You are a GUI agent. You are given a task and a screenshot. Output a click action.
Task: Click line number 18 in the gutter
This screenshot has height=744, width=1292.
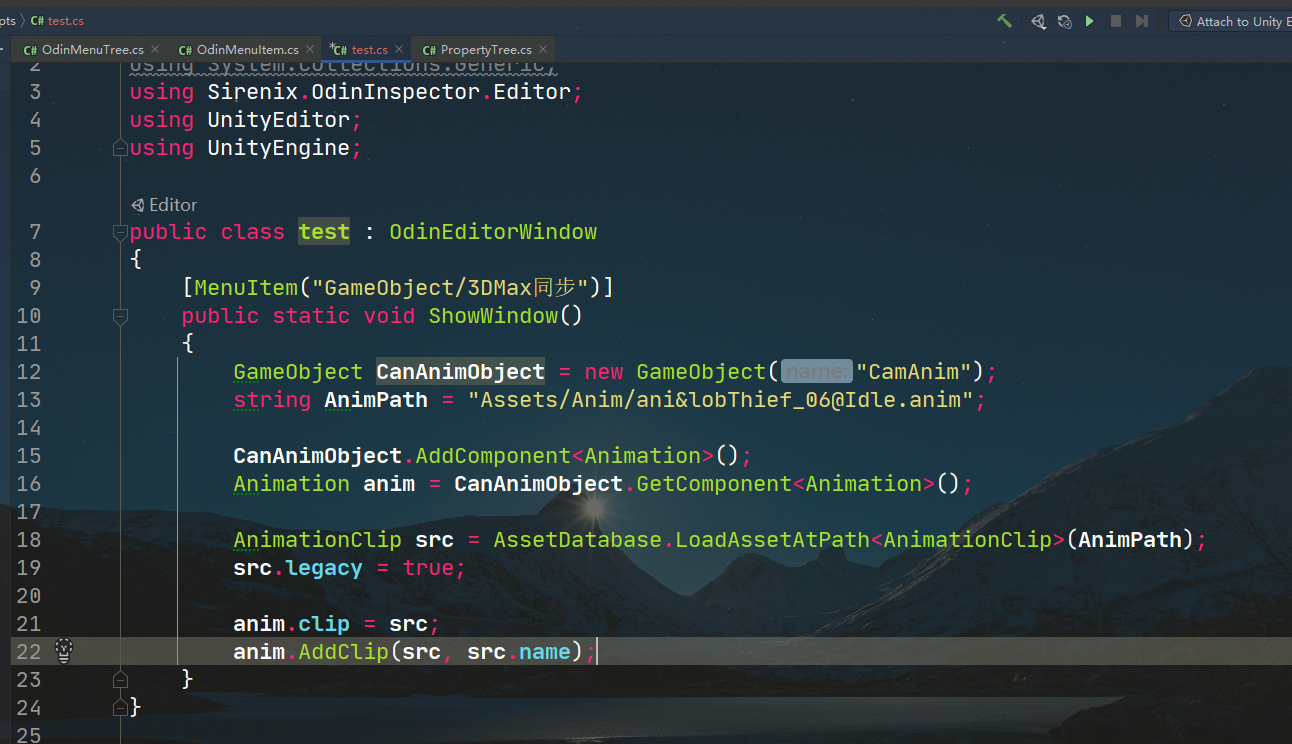pos(30,540)
